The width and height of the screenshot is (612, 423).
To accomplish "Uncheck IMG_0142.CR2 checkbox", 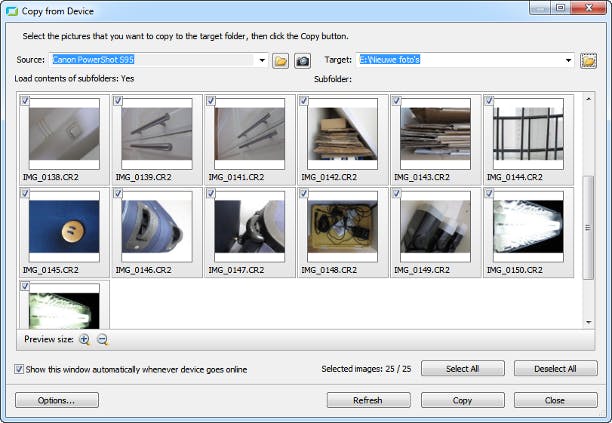I will [x=304, y=101].
